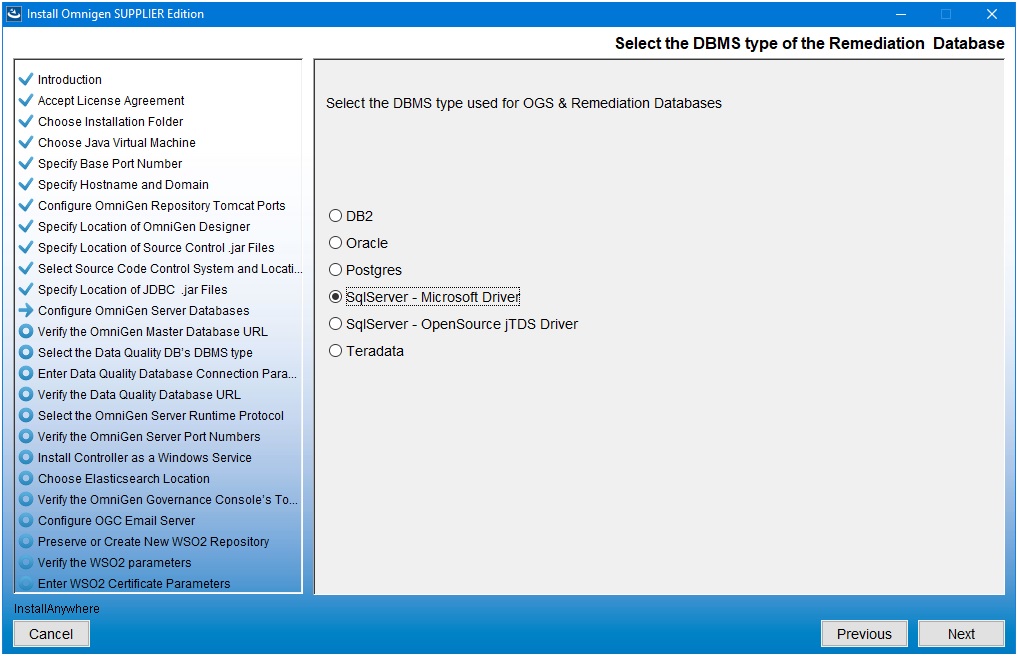The height and width of the screenshot is (656, 1018).
Task: Select the Teradata radio button
Action: click(x=335, y=351)
